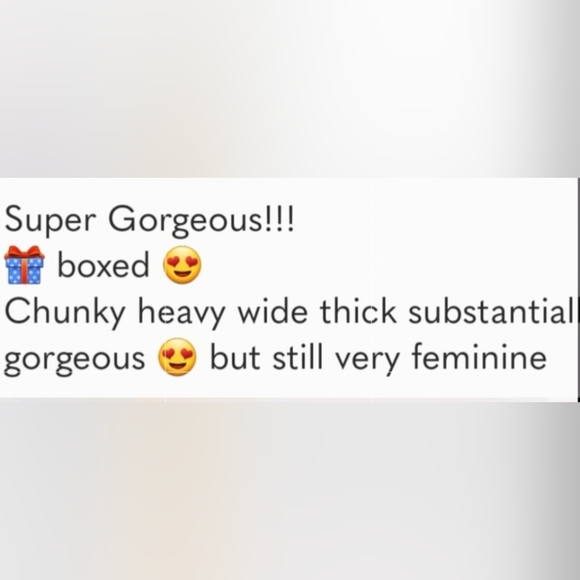
Task: Click the word 'thick'
Action: (358, 311)
